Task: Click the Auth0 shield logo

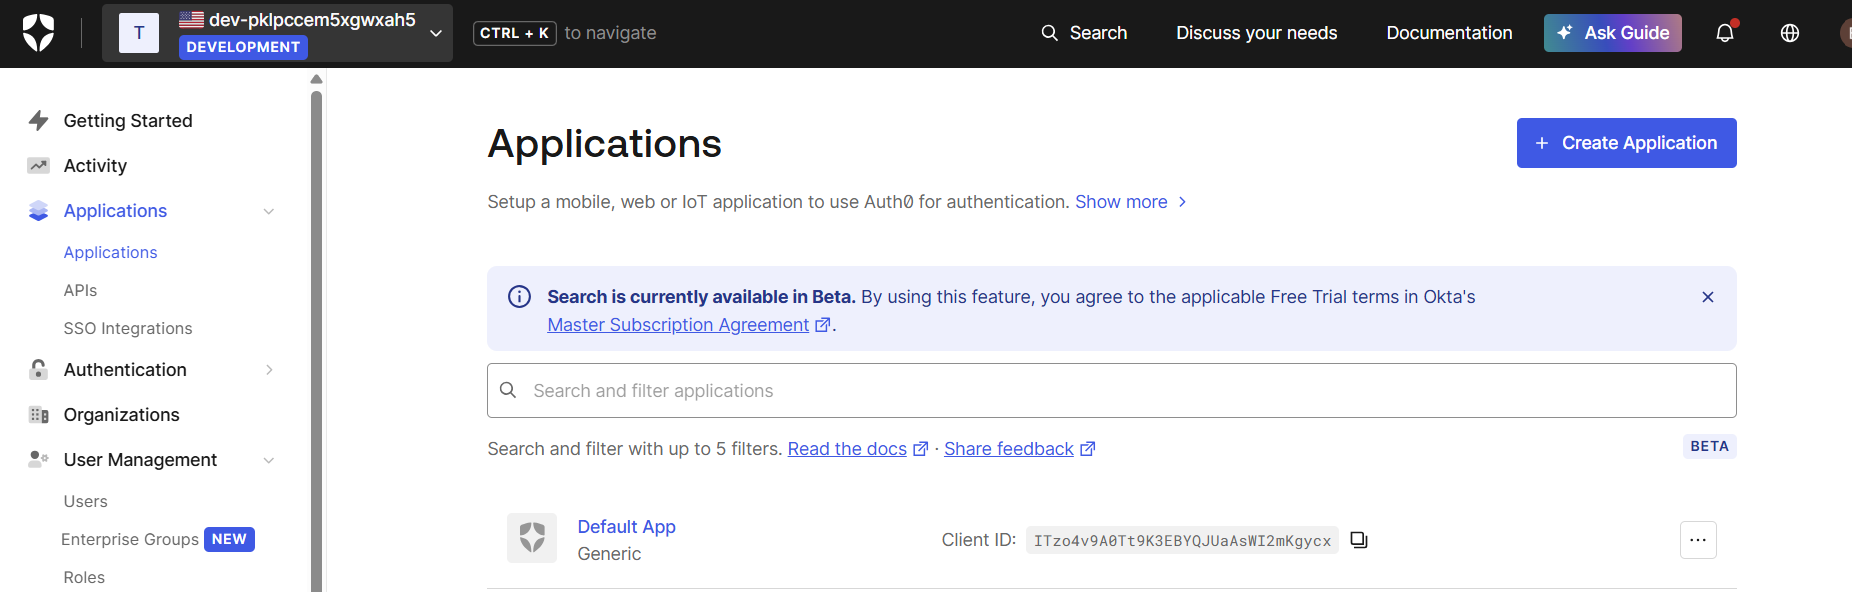Action: [38, 33]
